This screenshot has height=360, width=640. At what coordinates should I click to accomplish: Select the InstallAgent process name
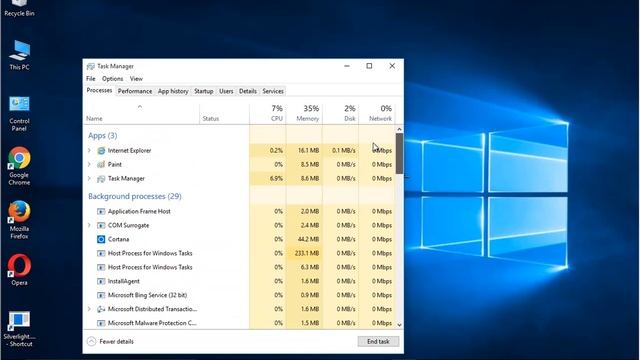tap(124, 281)
